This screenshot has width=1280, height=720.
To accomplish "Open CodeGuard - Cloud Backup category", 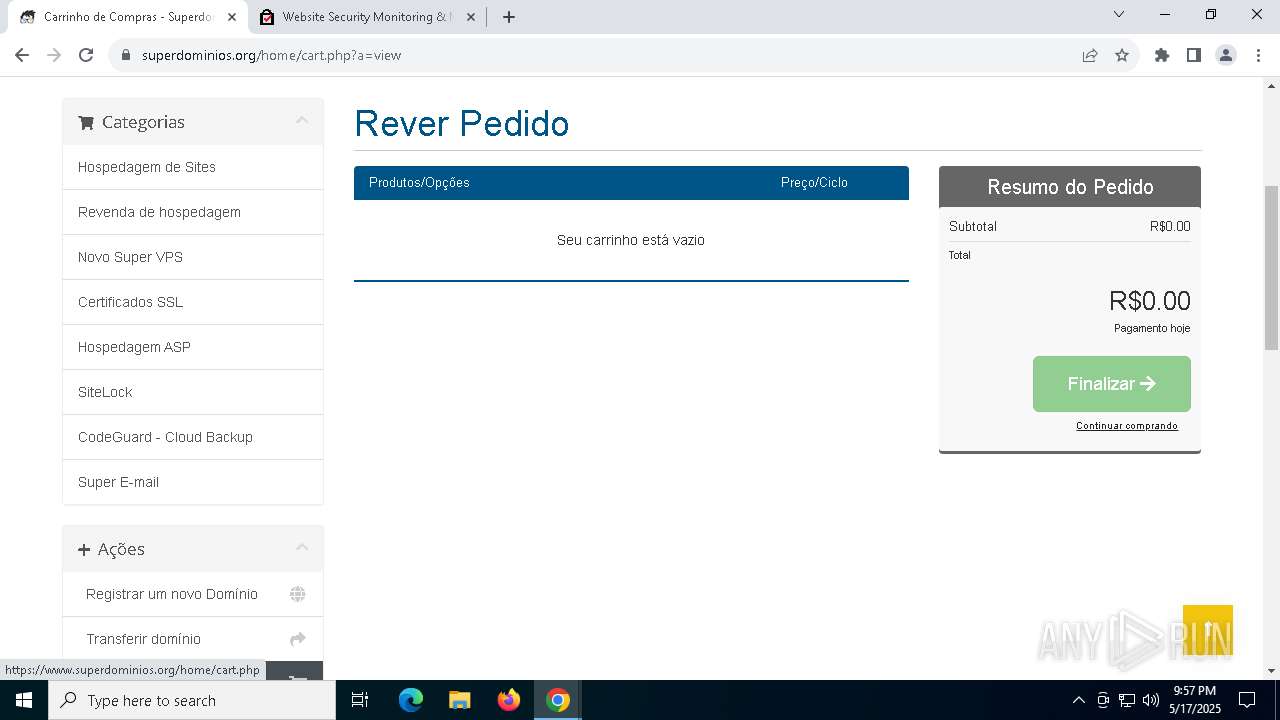I will [x=193, y=437].
